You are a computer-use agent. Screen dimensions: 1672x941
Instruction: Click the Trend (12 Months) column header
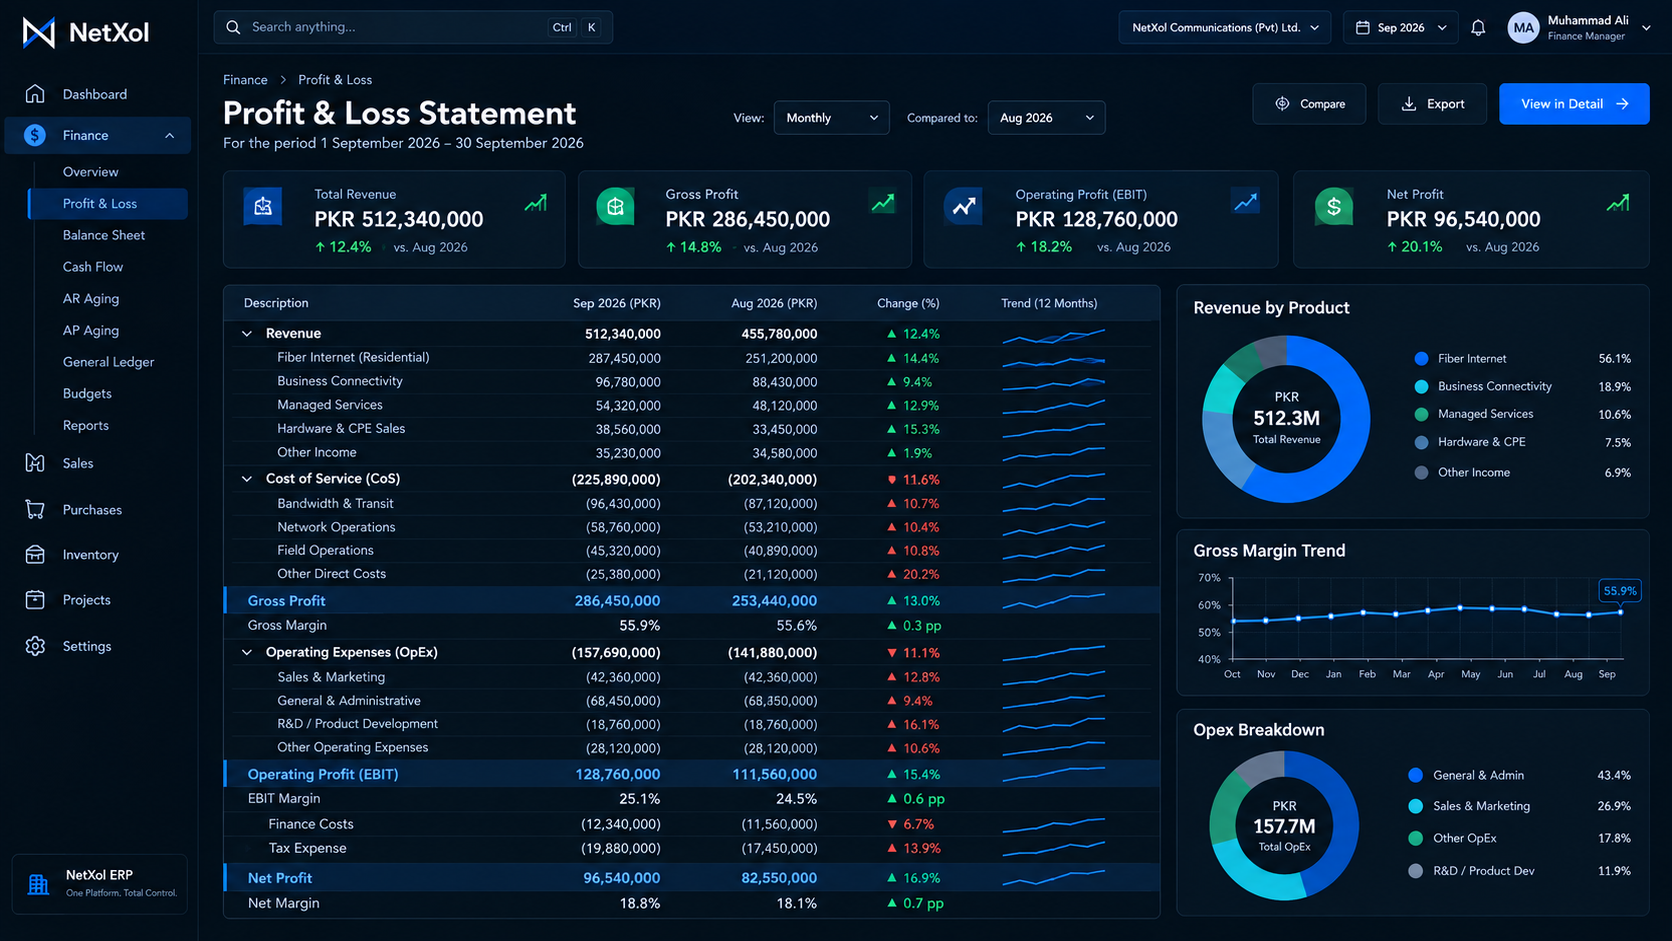[1049, 303]
